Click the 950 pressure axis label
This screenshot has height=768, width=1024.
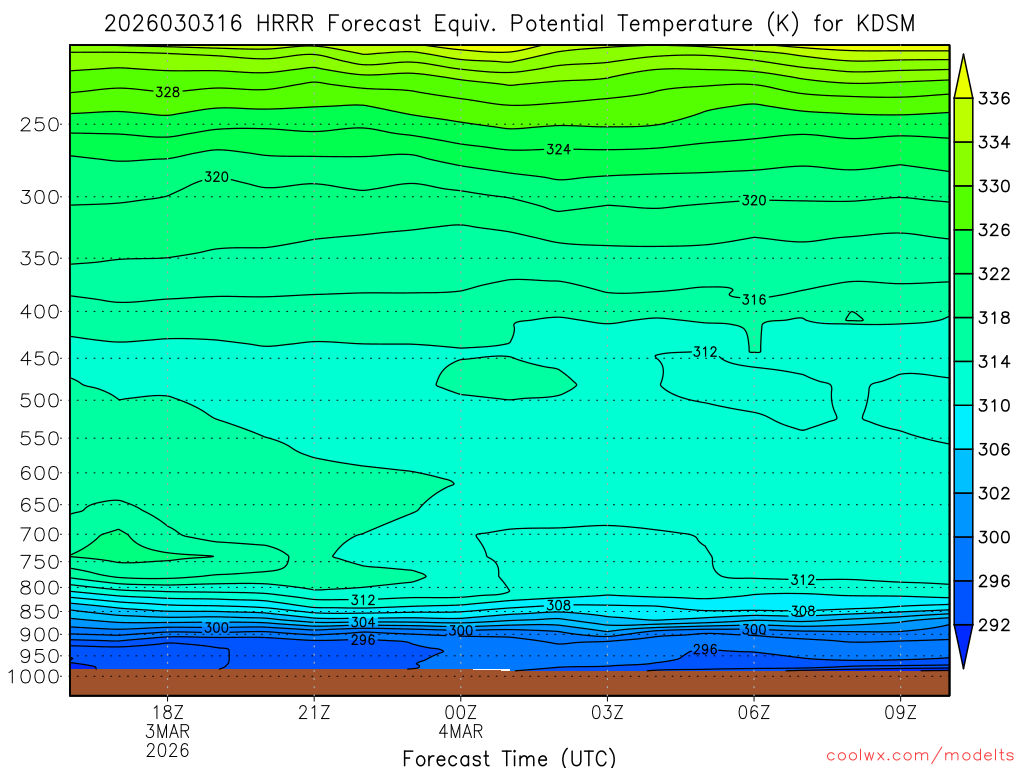40,656
